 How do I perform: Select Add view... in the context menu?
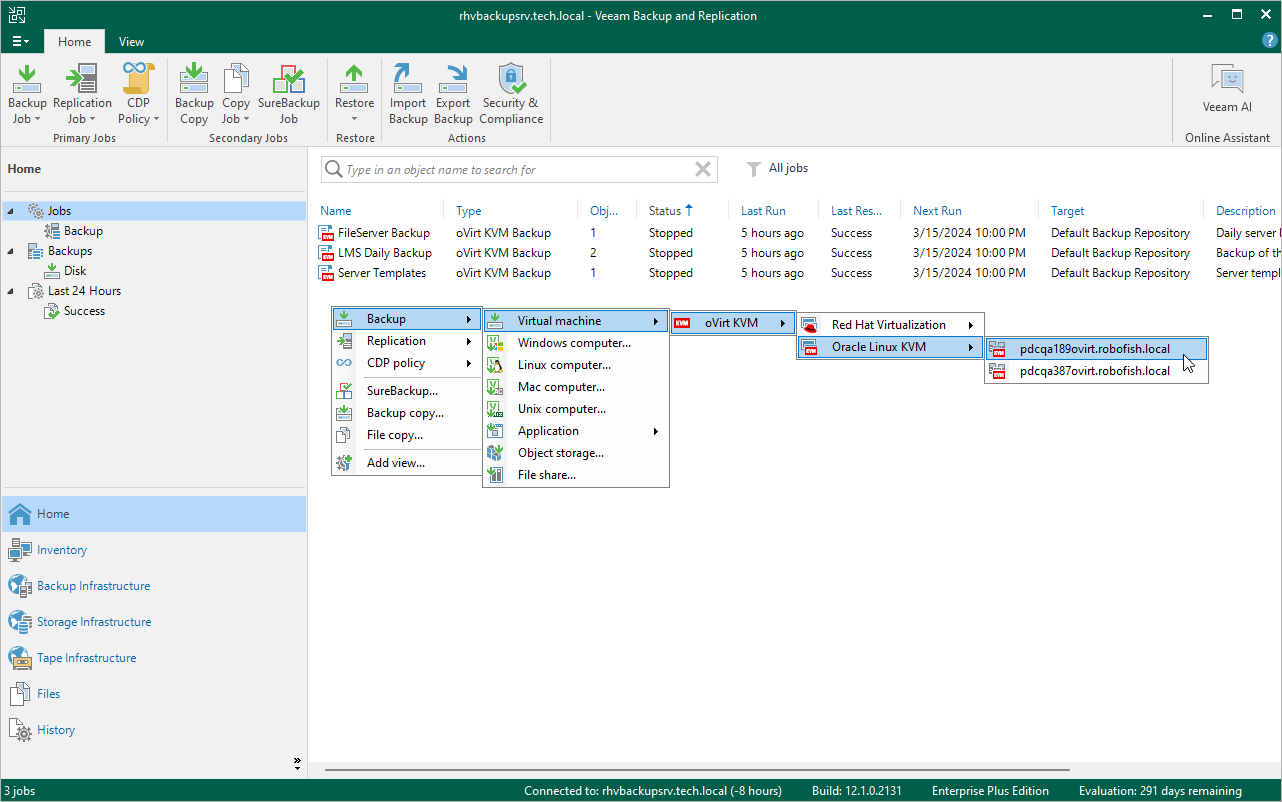[407, 463]
